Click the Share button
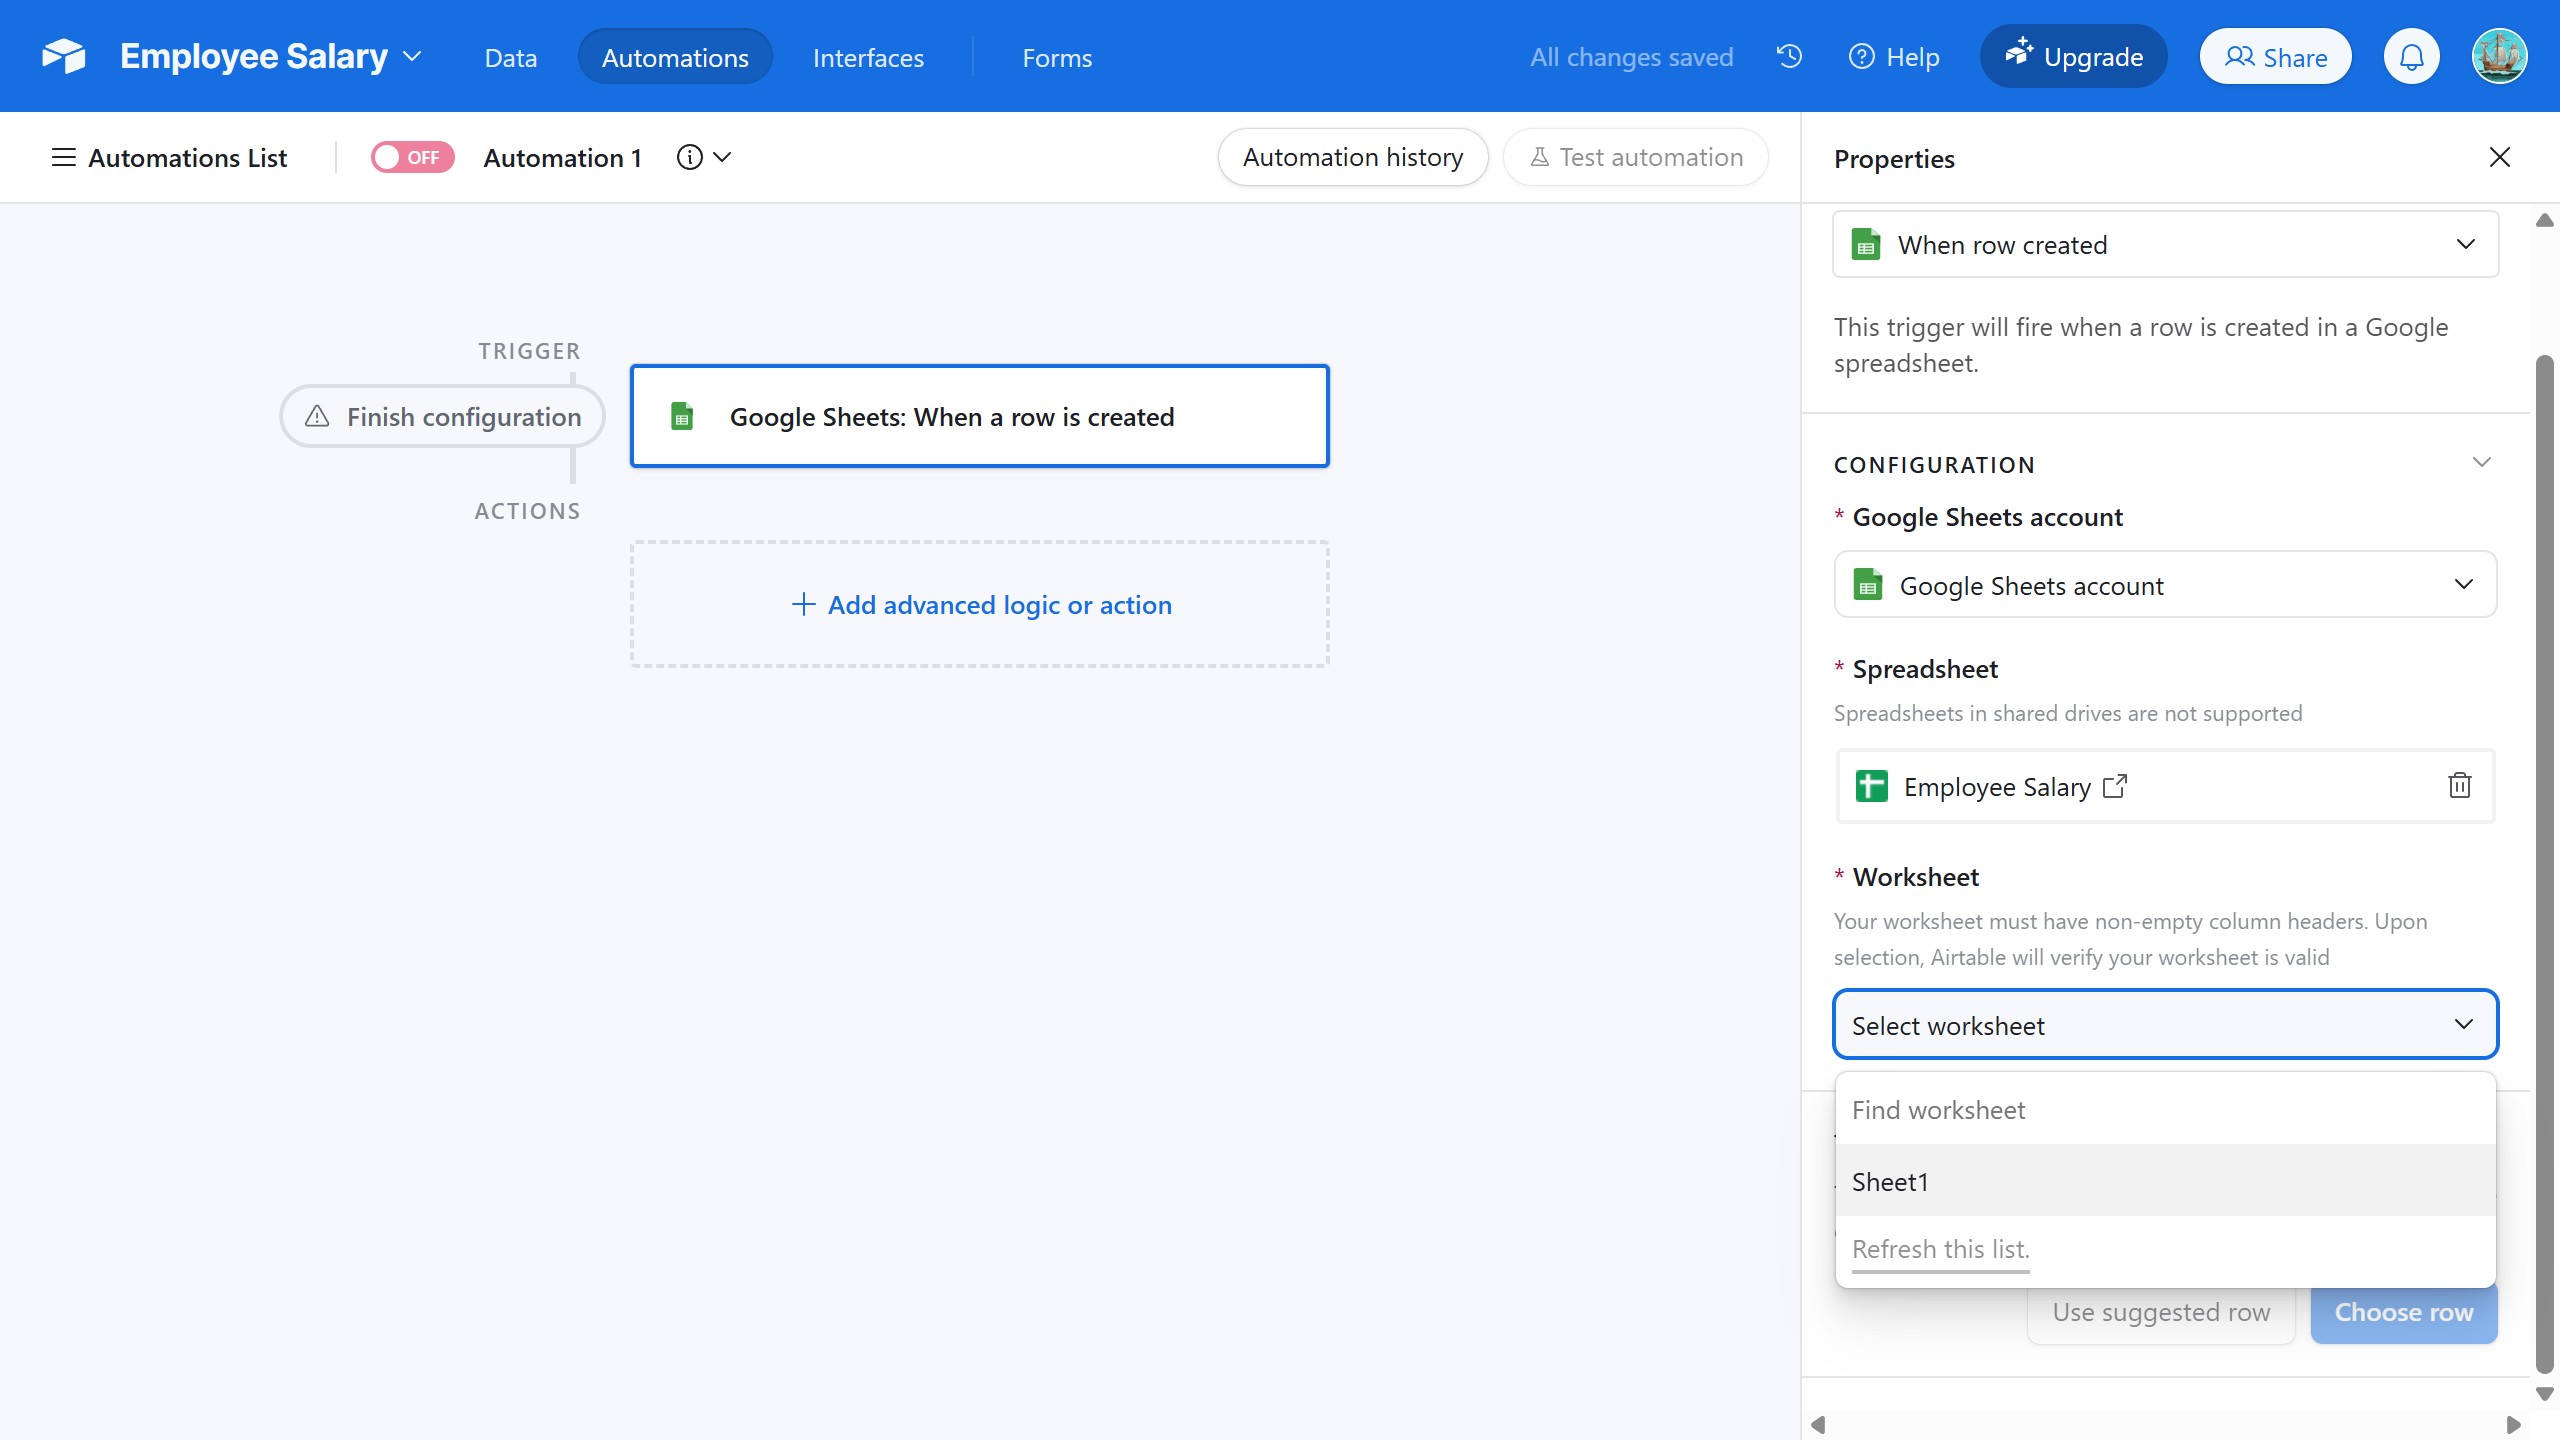The height and width of the screenshot is (1440, 2560). [2275, 57]
